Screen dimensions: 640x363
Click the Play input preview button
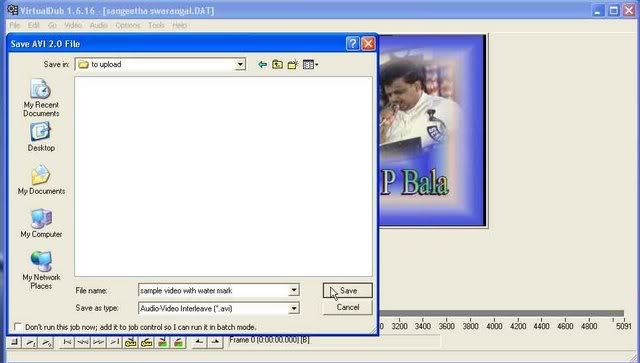31,342
